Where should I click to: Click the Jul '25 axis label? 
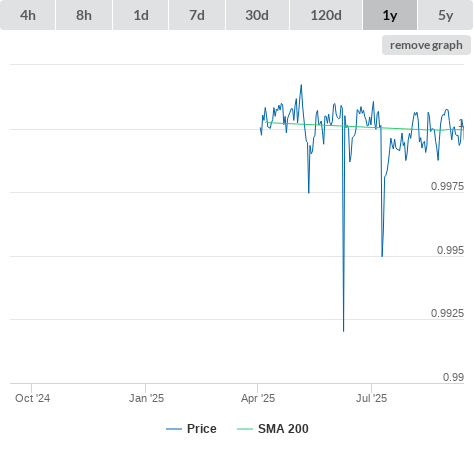click(x=371, y=398)
